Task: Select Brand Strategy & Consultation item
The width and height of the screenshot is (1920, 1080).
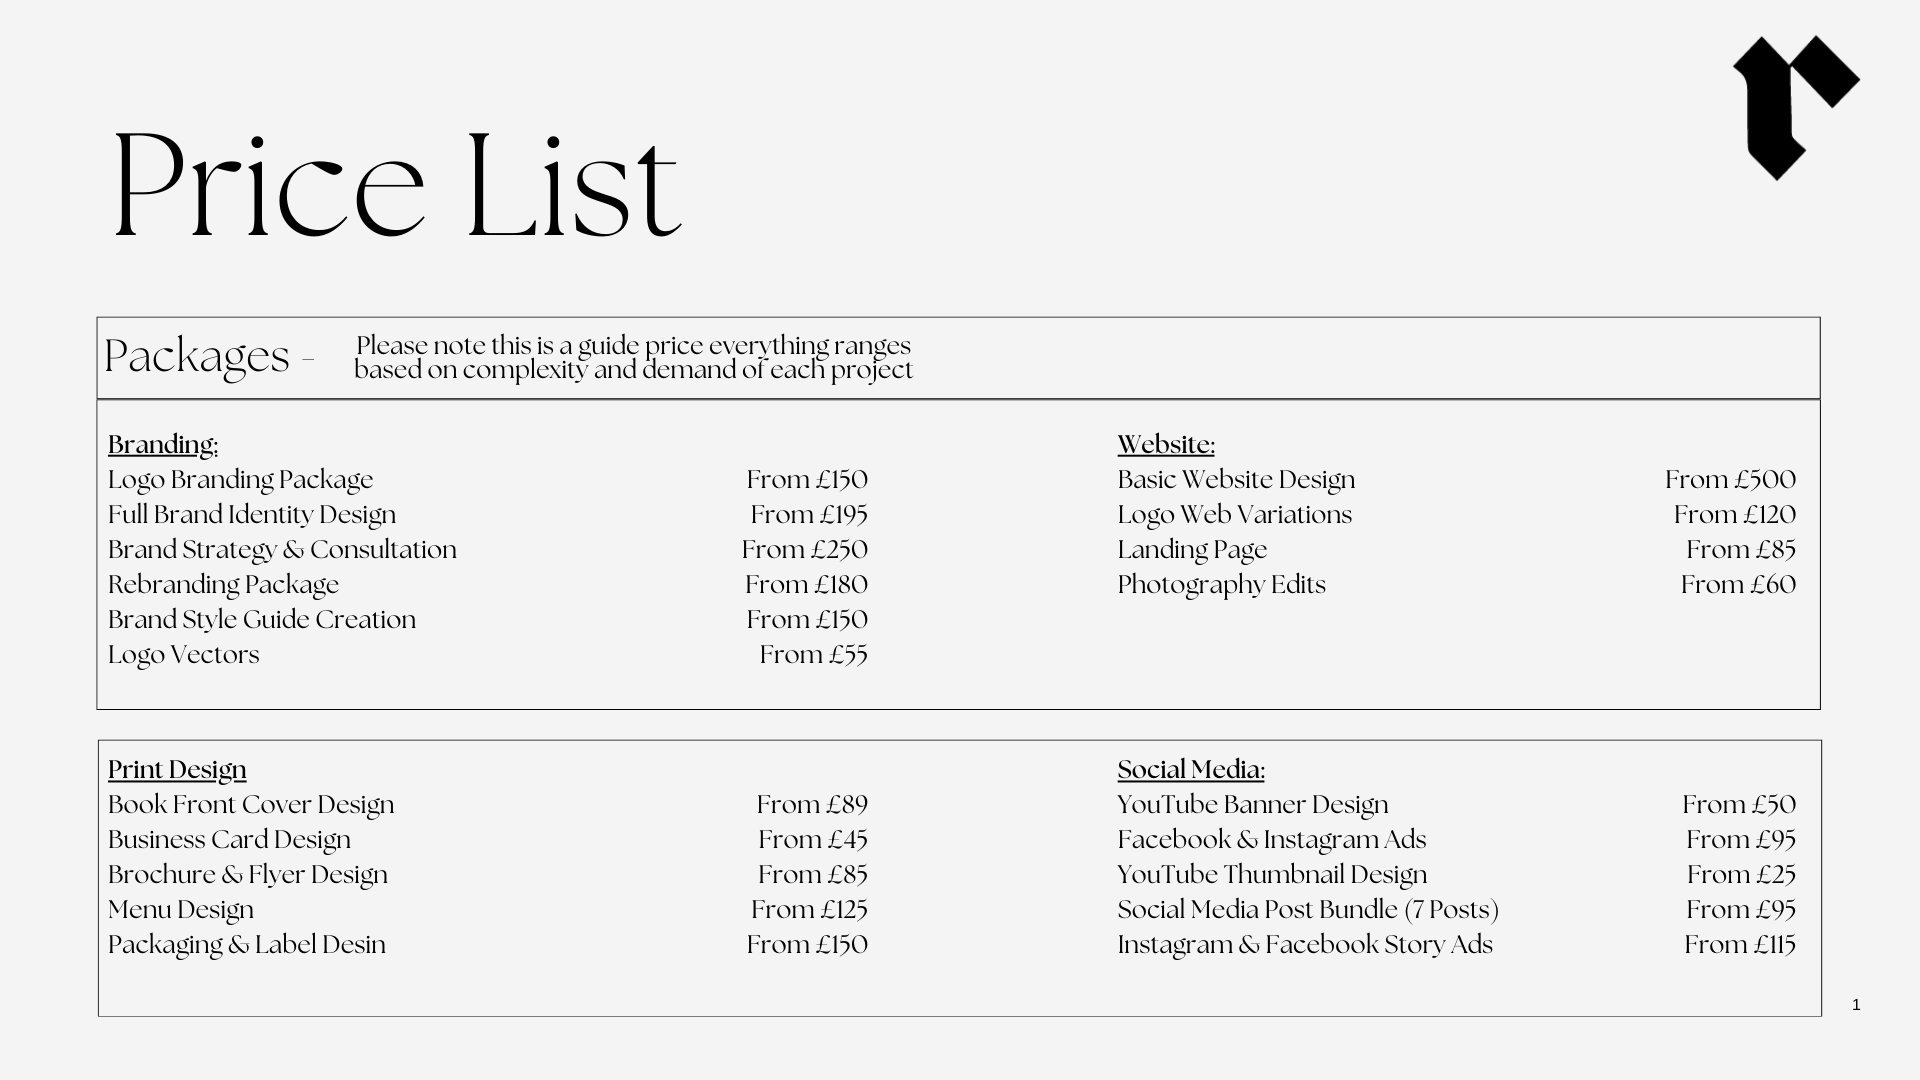Action: [x=282, y=550]
